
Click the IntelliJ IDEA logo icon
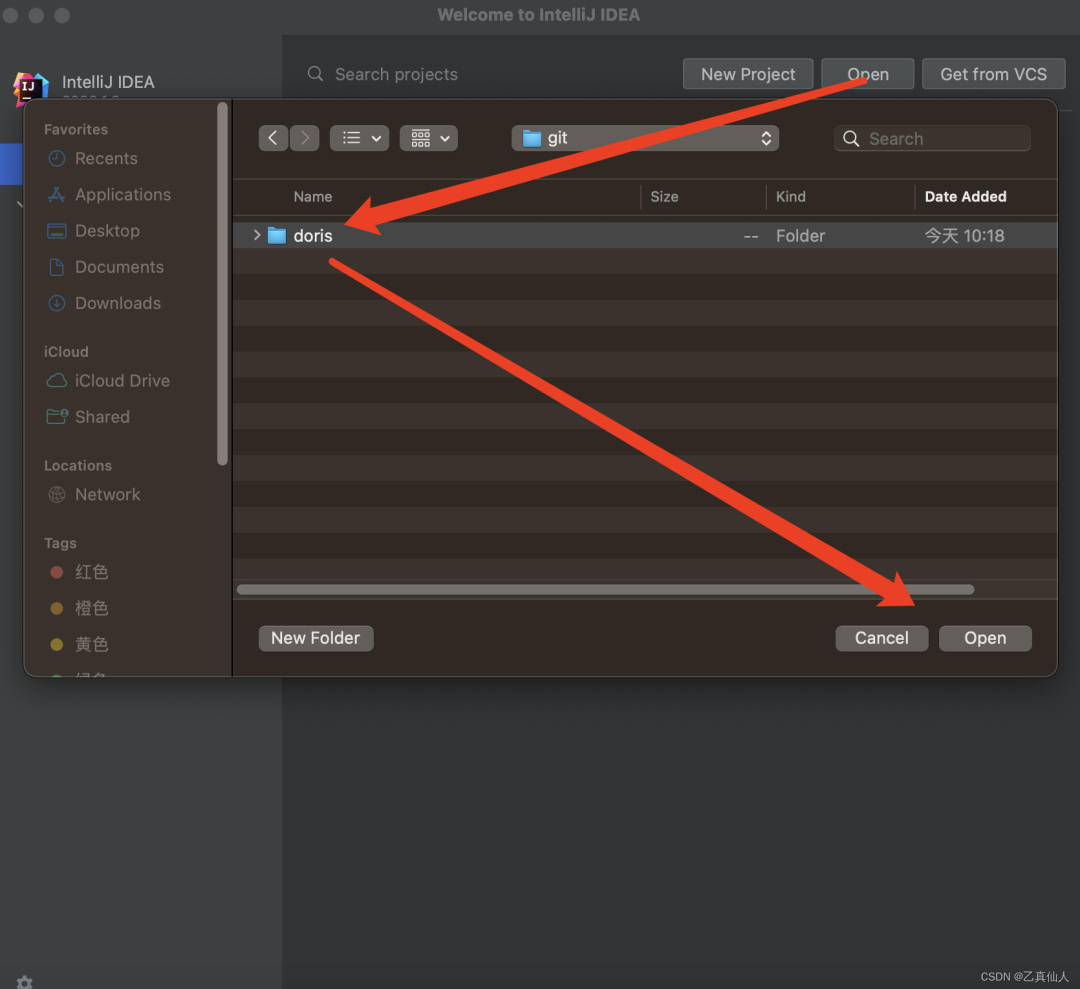pos(30,90)
